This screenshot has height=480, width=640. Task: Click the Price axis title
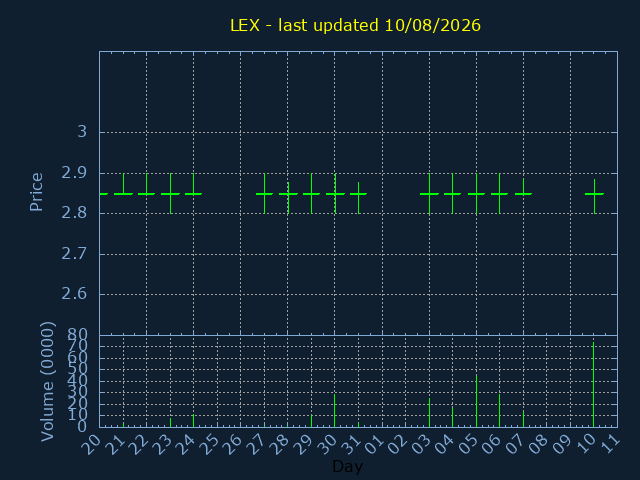pyautogui.click(x=36, y=192)
